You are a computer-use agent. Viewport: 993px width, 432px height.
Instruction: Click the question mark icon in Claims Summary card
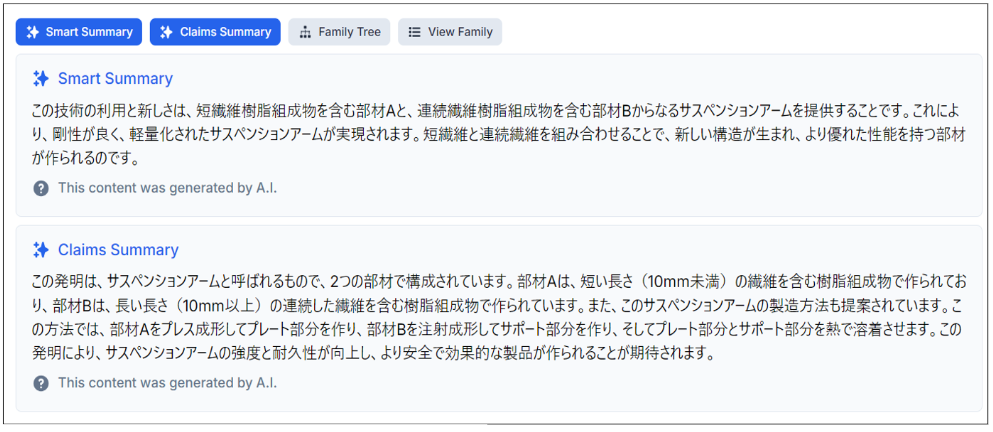pyautogui.click(x=41, y=383)
